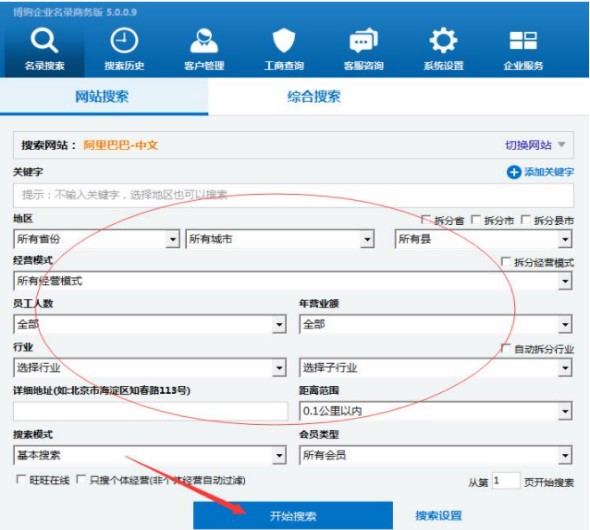Open the 工商查询 shield icon

coord(284,41)
